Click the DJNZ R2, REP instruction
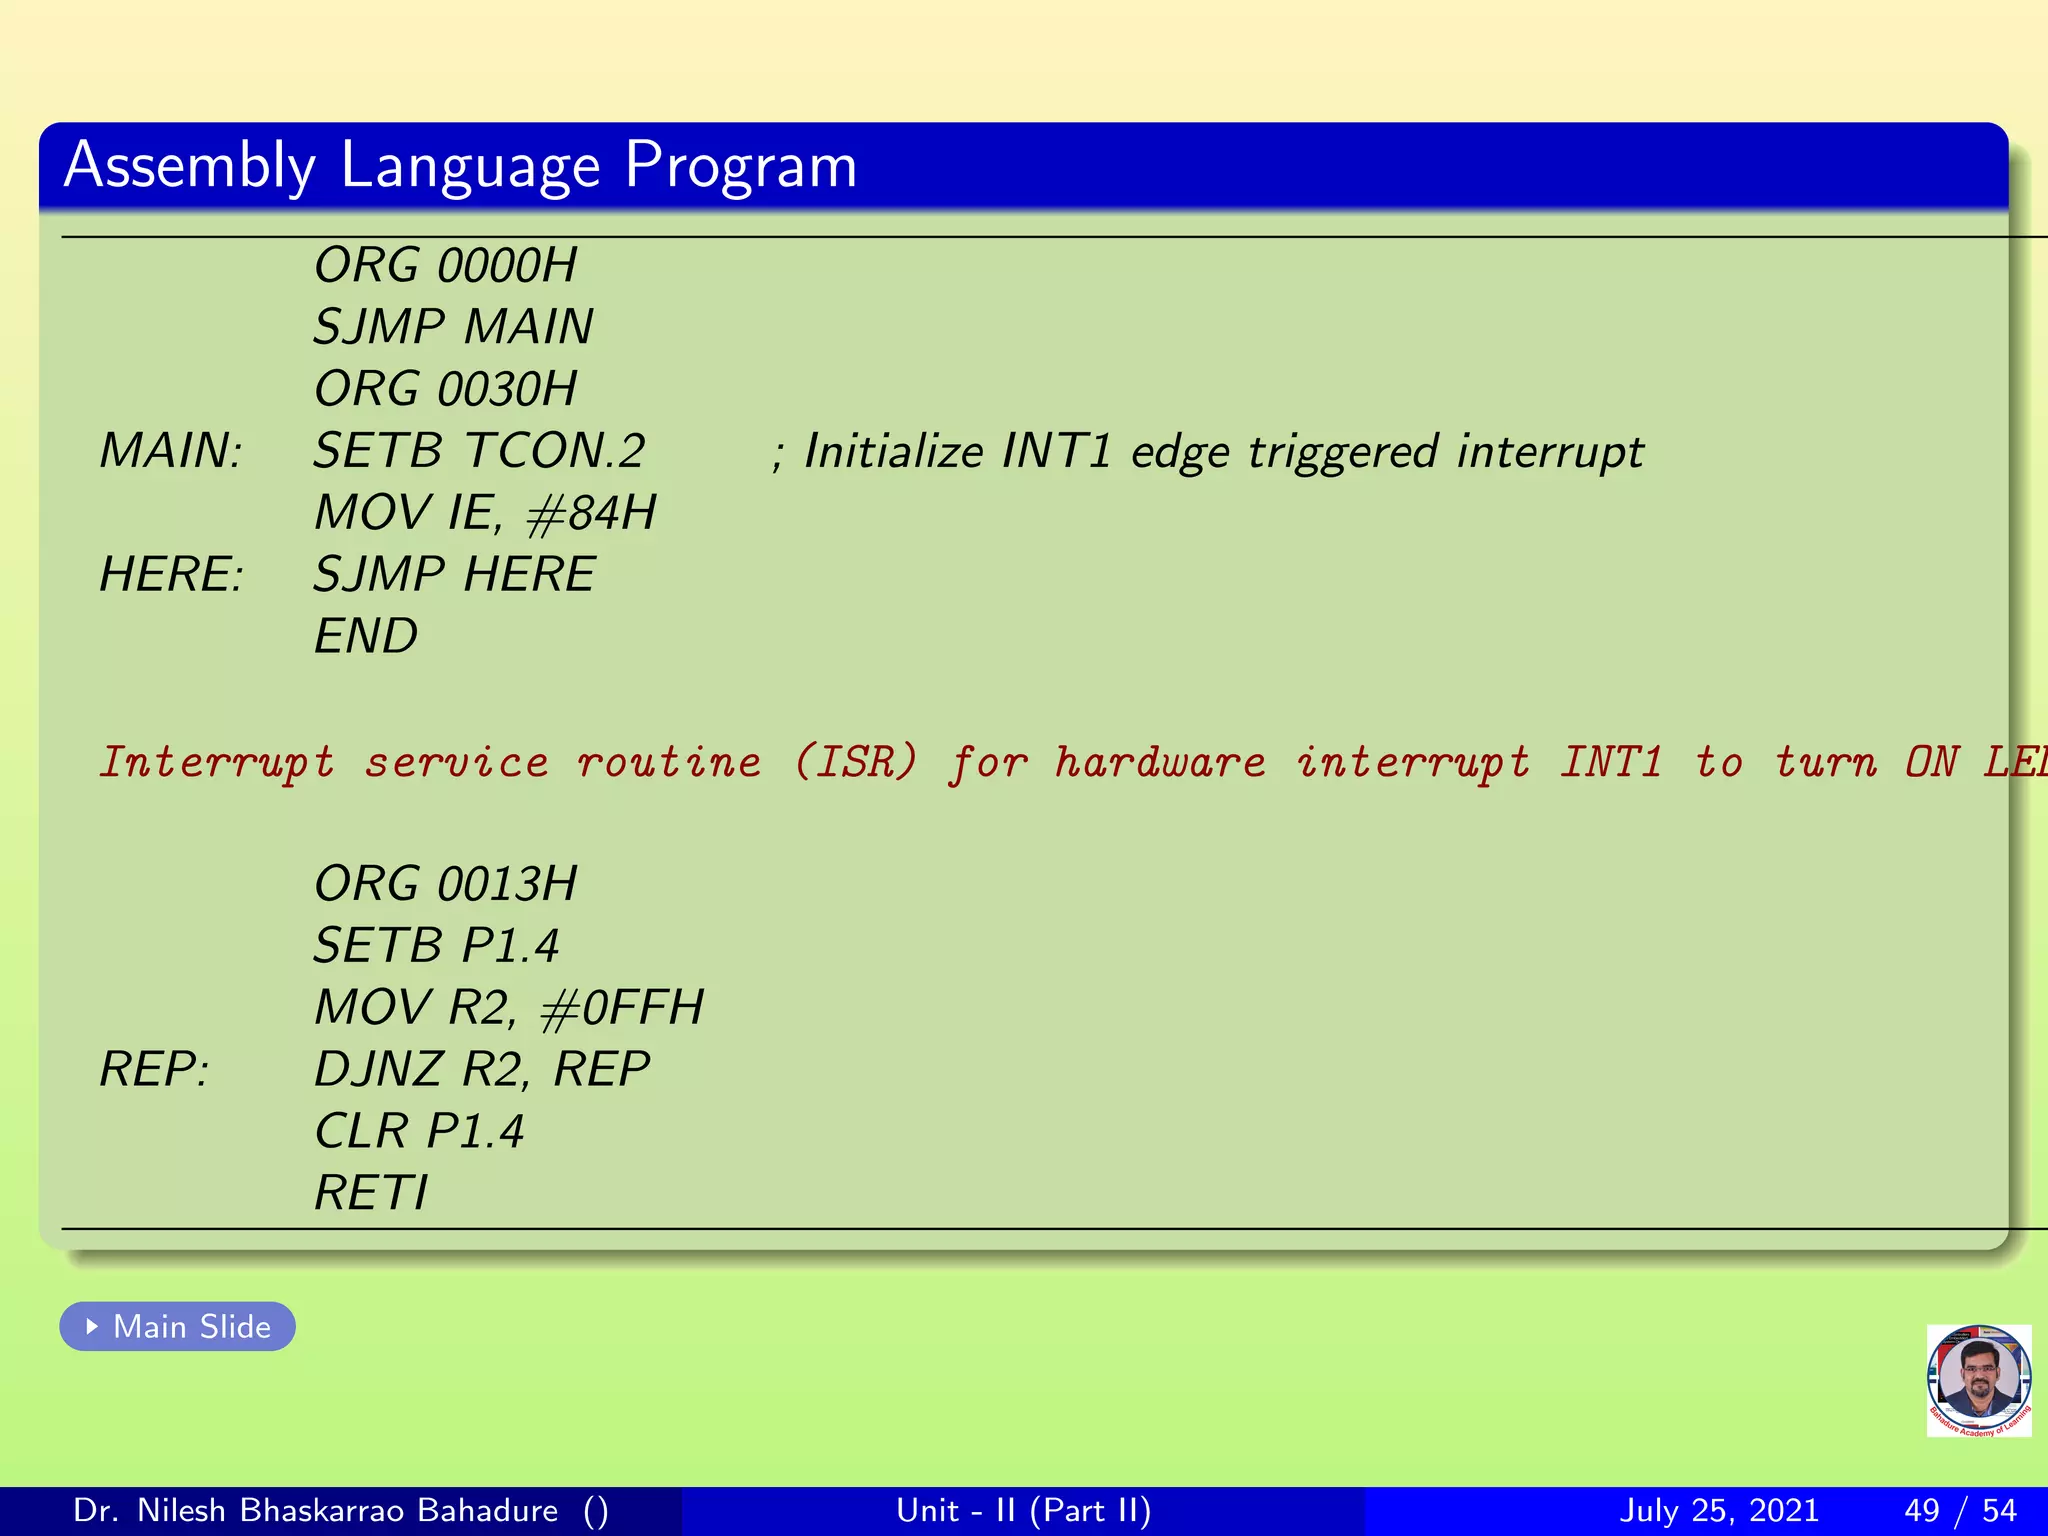Viewport: 2048px width, 1536px height. click(x=482, y=1069)
